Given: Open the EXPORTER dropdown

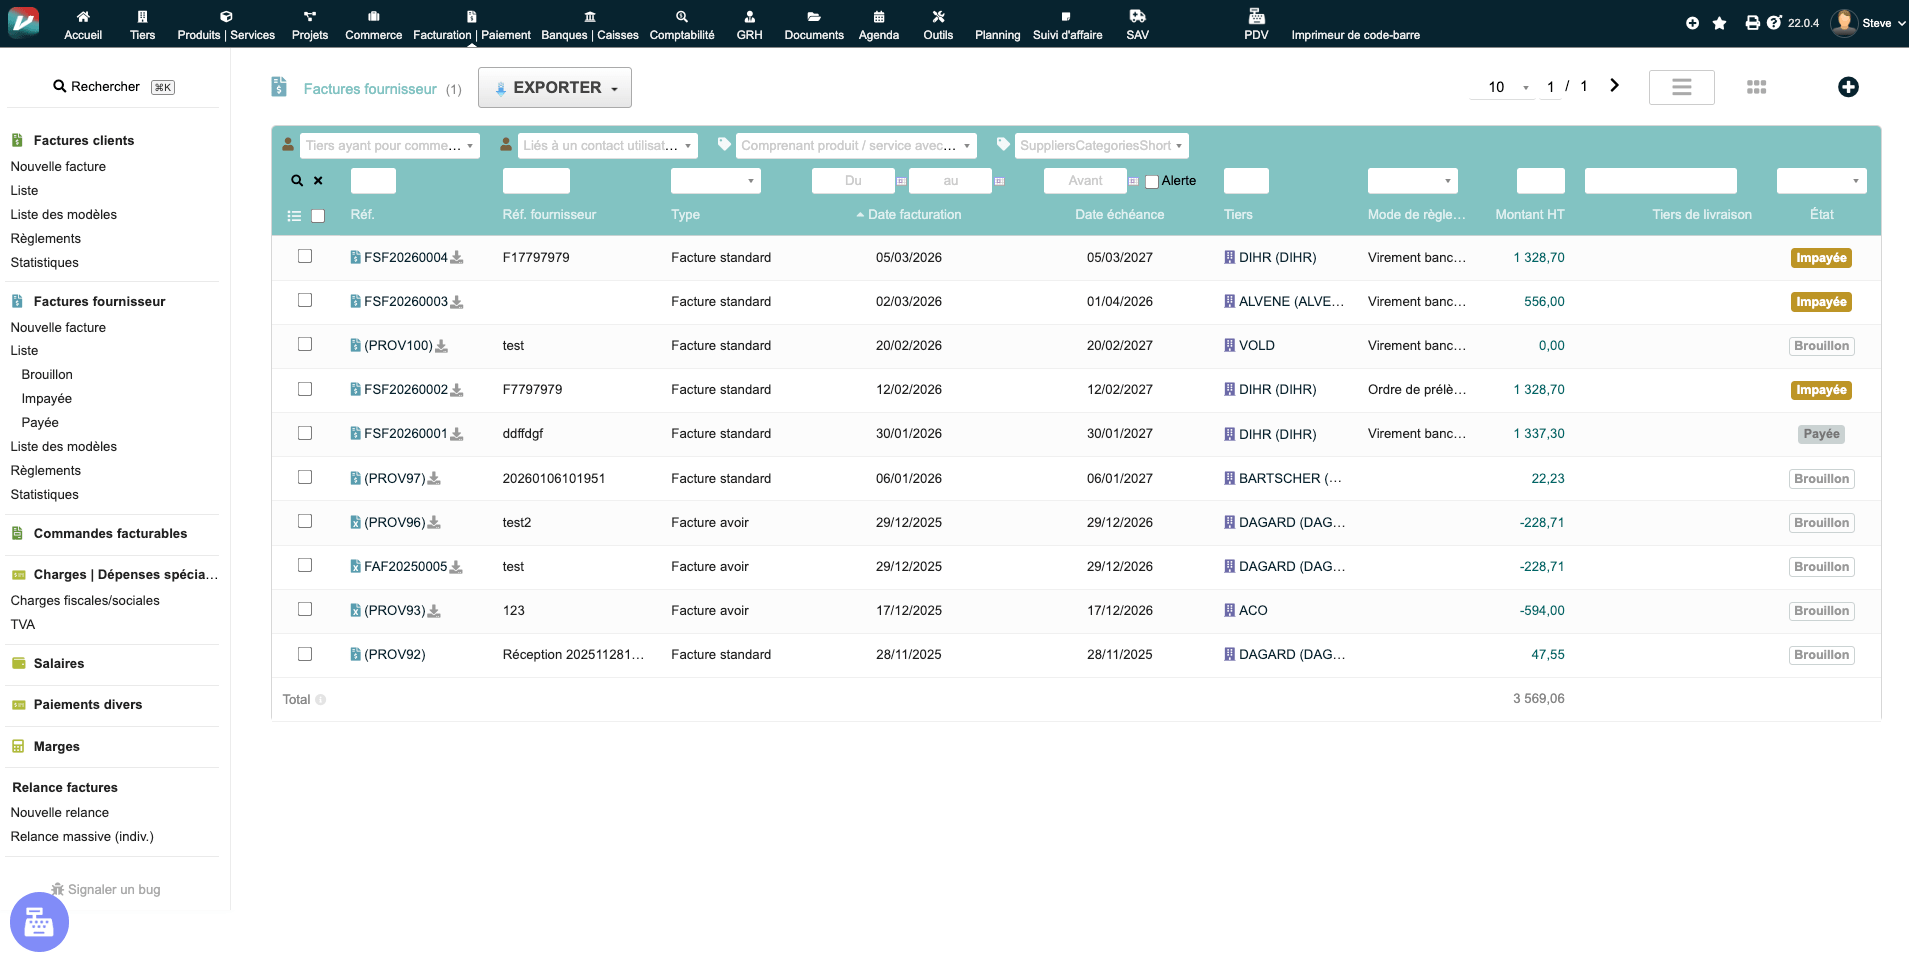Looking at the screenshot, I should pyautogui.click(x=555, y=88).
